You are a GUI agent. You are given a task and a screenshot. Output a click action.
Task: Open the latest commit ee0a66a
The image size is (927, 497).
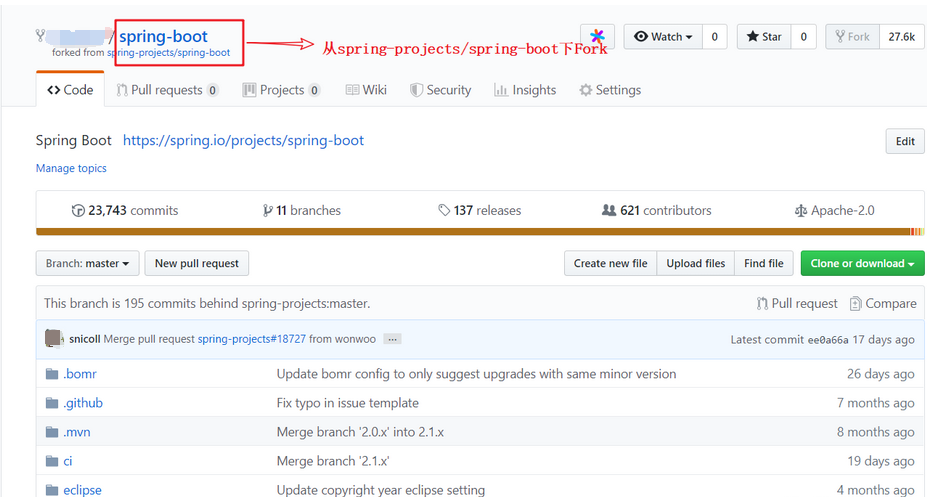pyautogui.click(x=828, y=340)
